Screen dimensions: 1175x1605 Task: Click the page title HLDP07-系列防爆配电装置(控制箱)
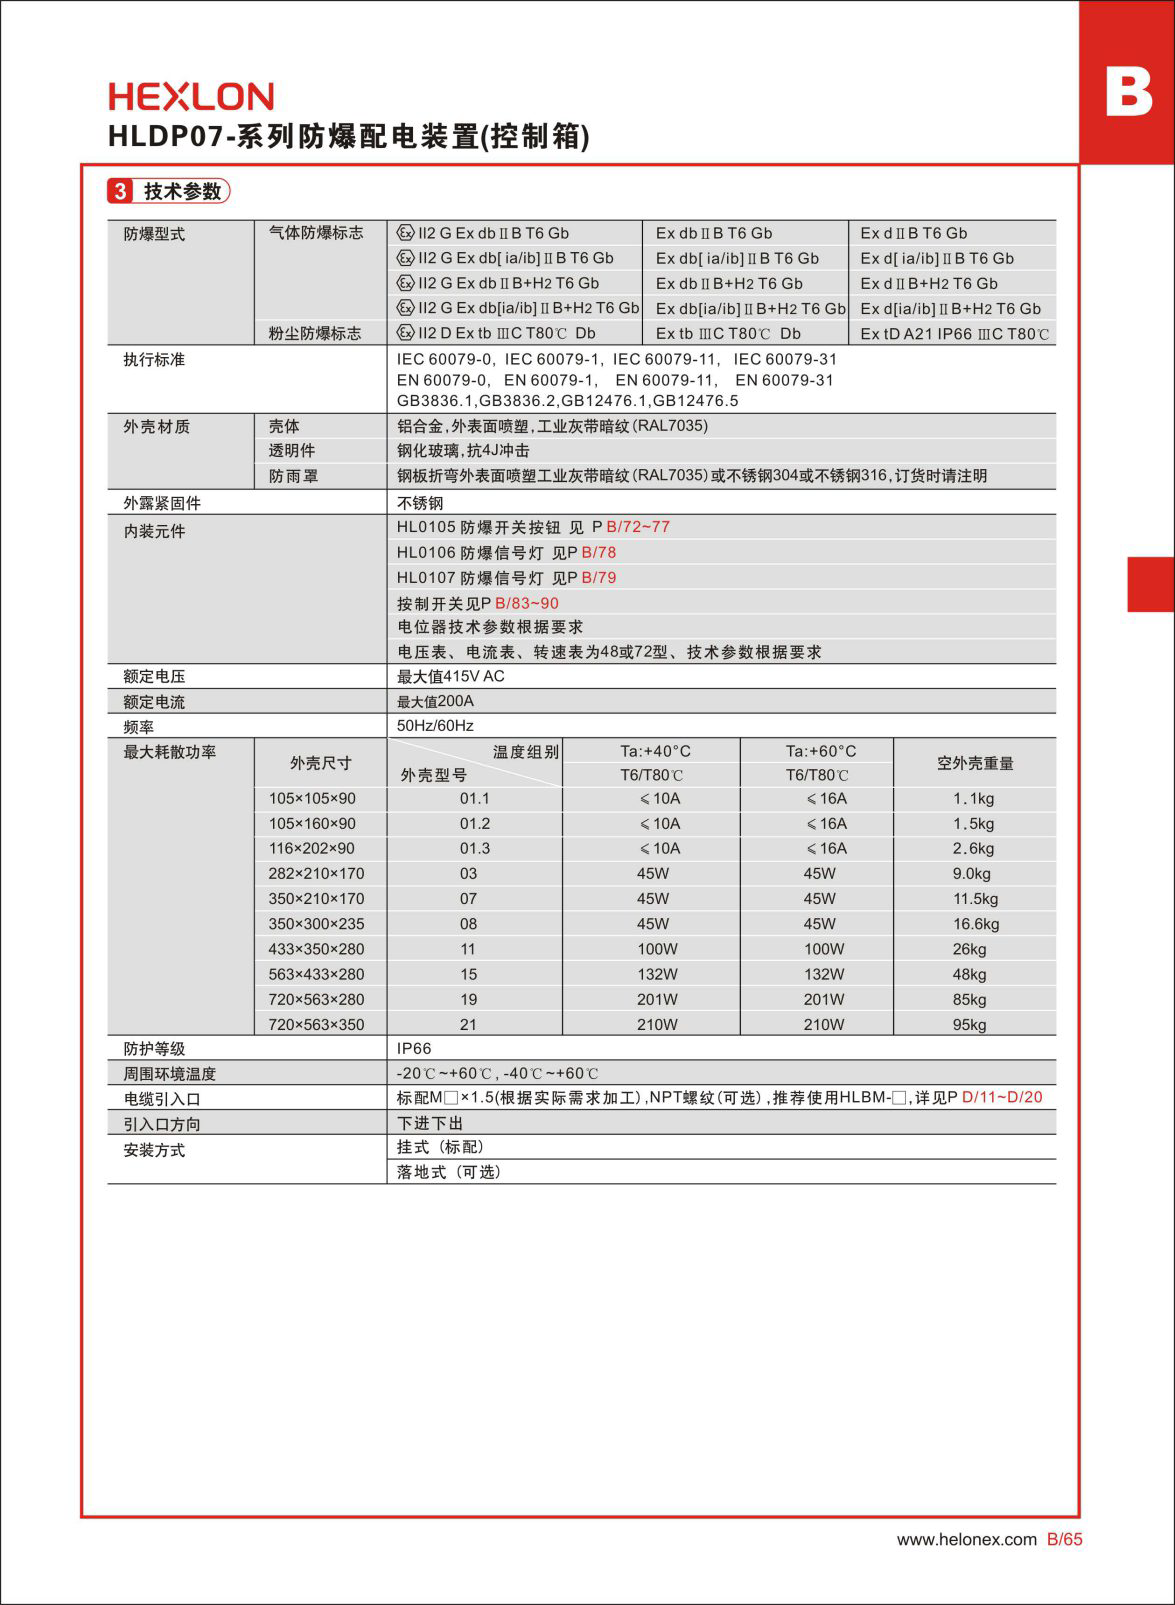click(349, 137)
